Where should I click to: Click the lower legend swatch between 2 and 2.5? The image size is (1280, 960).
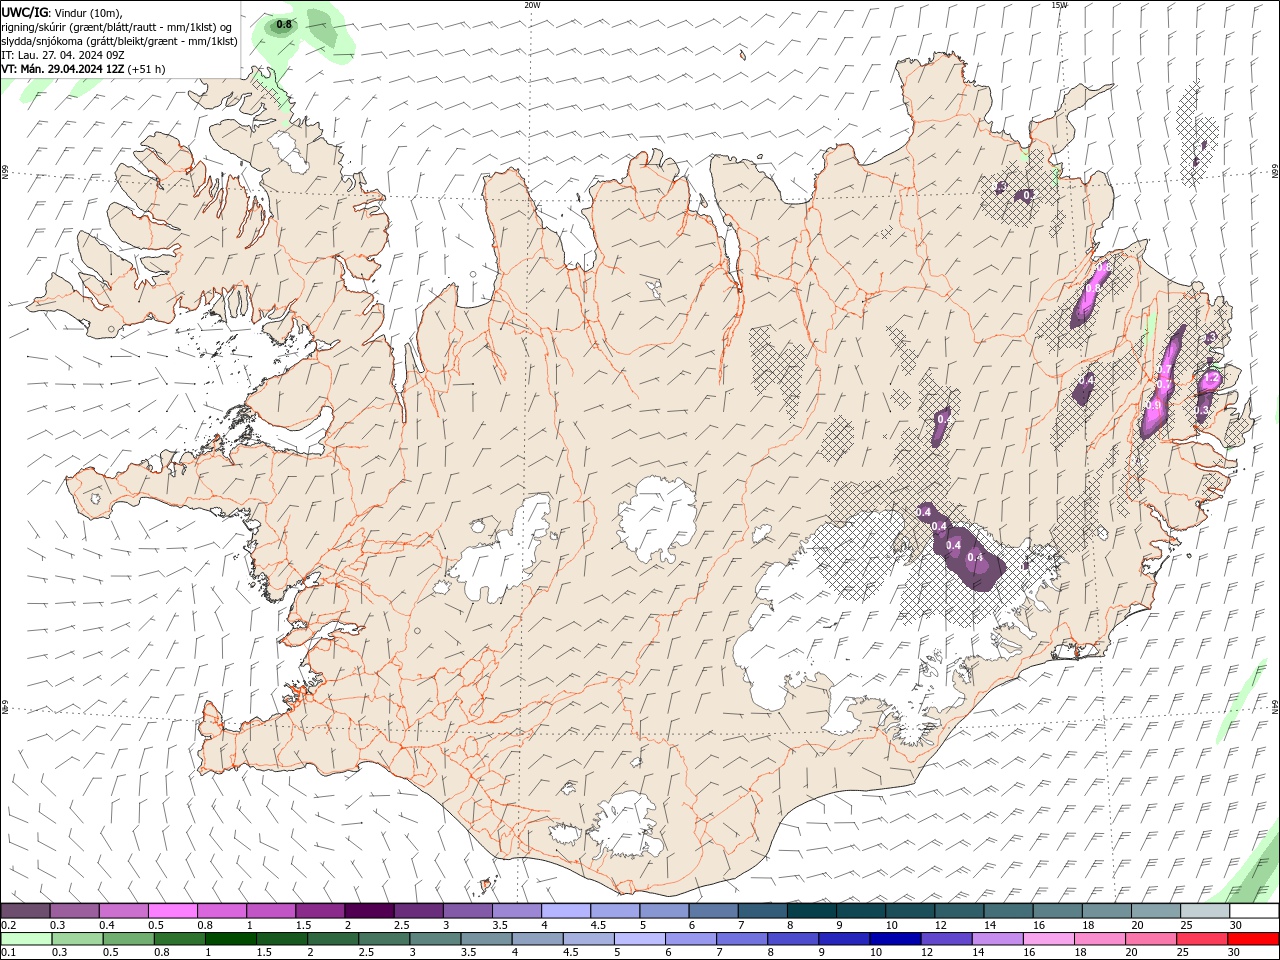pyautogui.click(x=332, y=939)
